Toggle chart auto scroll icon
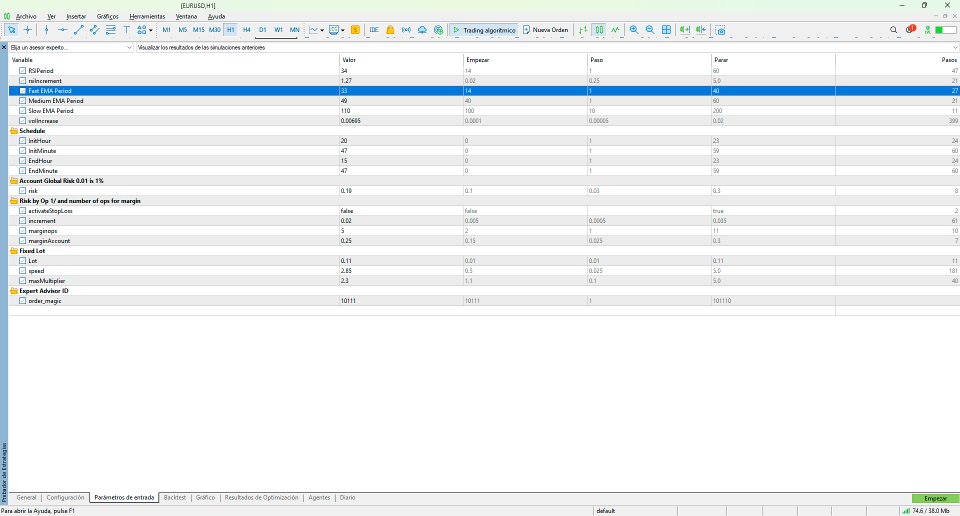This screenshot has height=516, width=960. [x=685, y=29]
